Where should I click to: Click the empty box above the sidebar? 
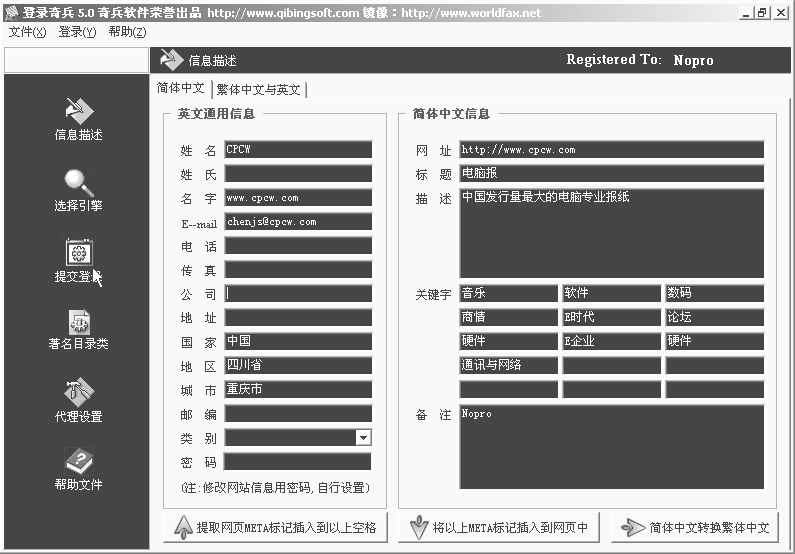(x=77, y=60)
